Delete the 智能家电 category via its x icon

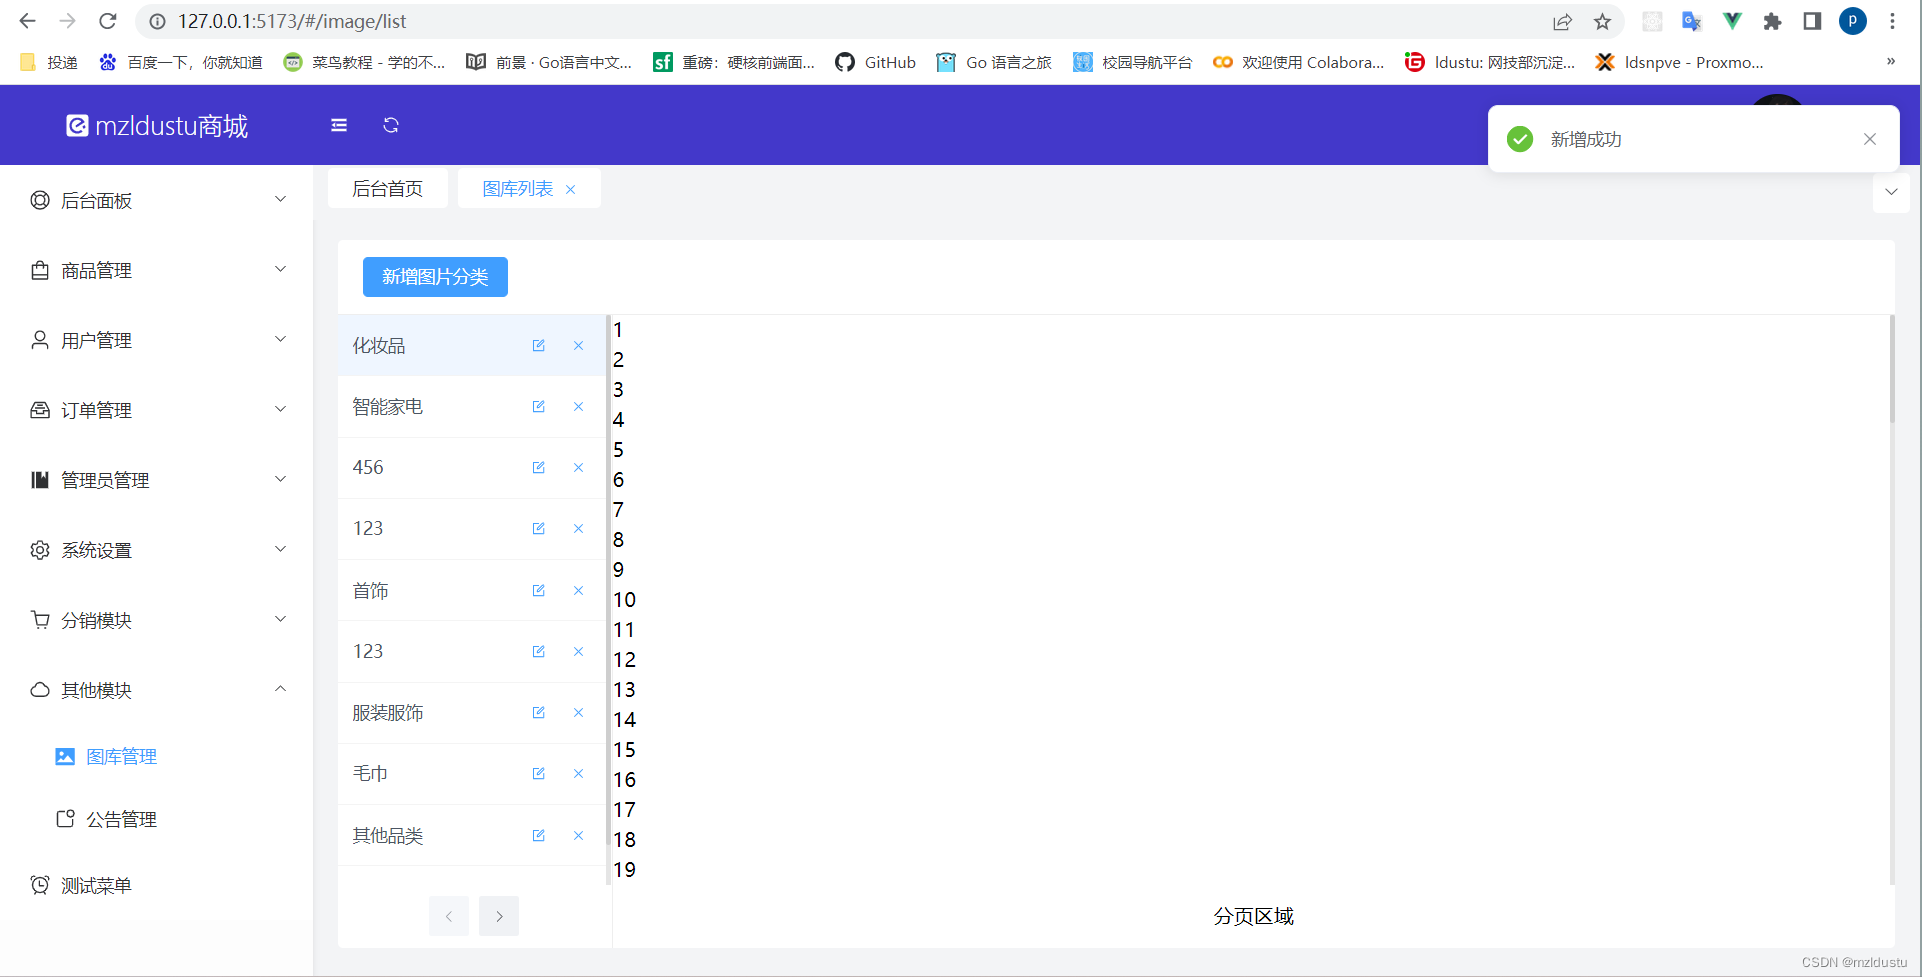click(x=578, y=406)
